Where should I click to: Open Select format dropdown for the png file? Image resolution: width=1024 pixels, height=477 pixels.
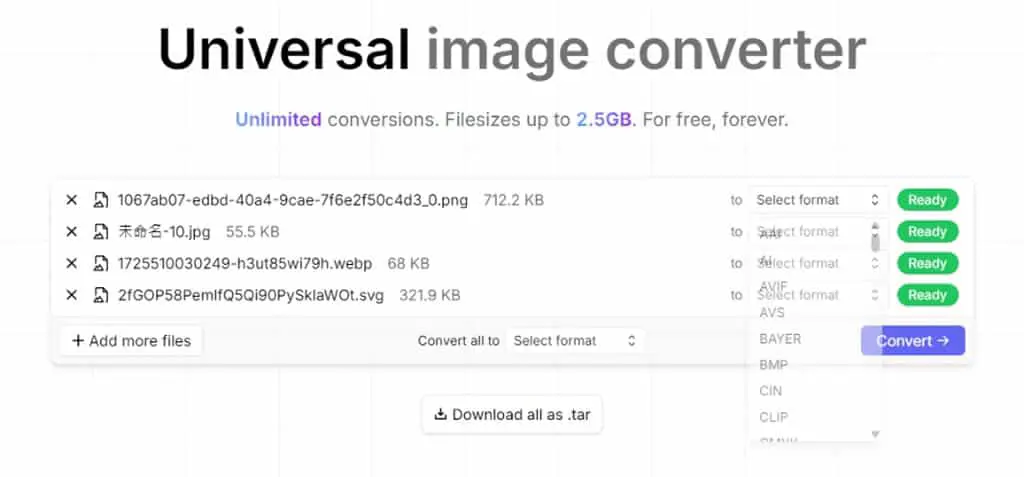tap(818, 200)
